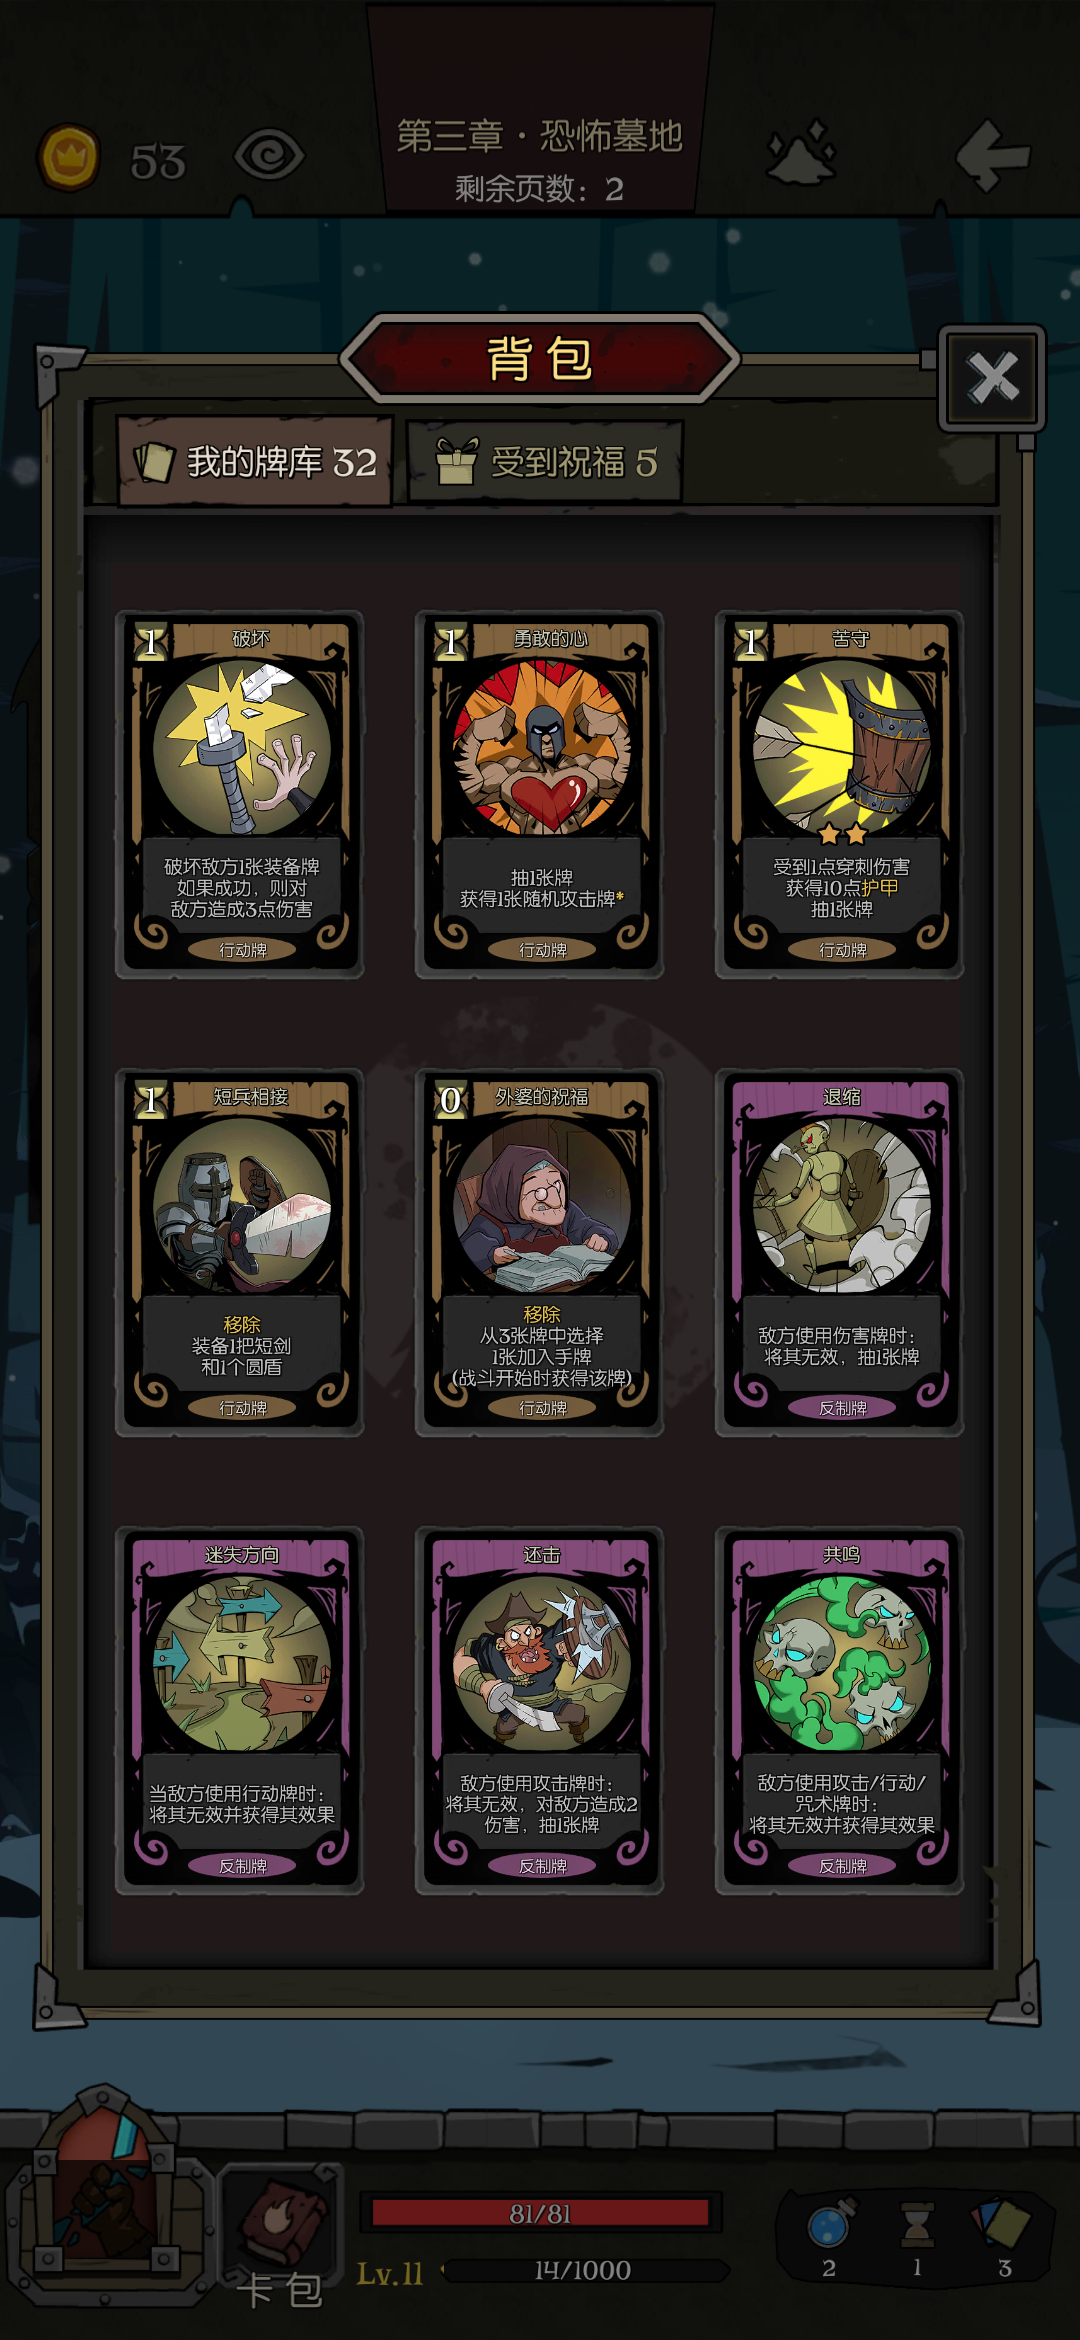This screenshot has height=2340, width=1080.
Task: Switch to 受到祝福 5 tab
Action: point(546,462)
